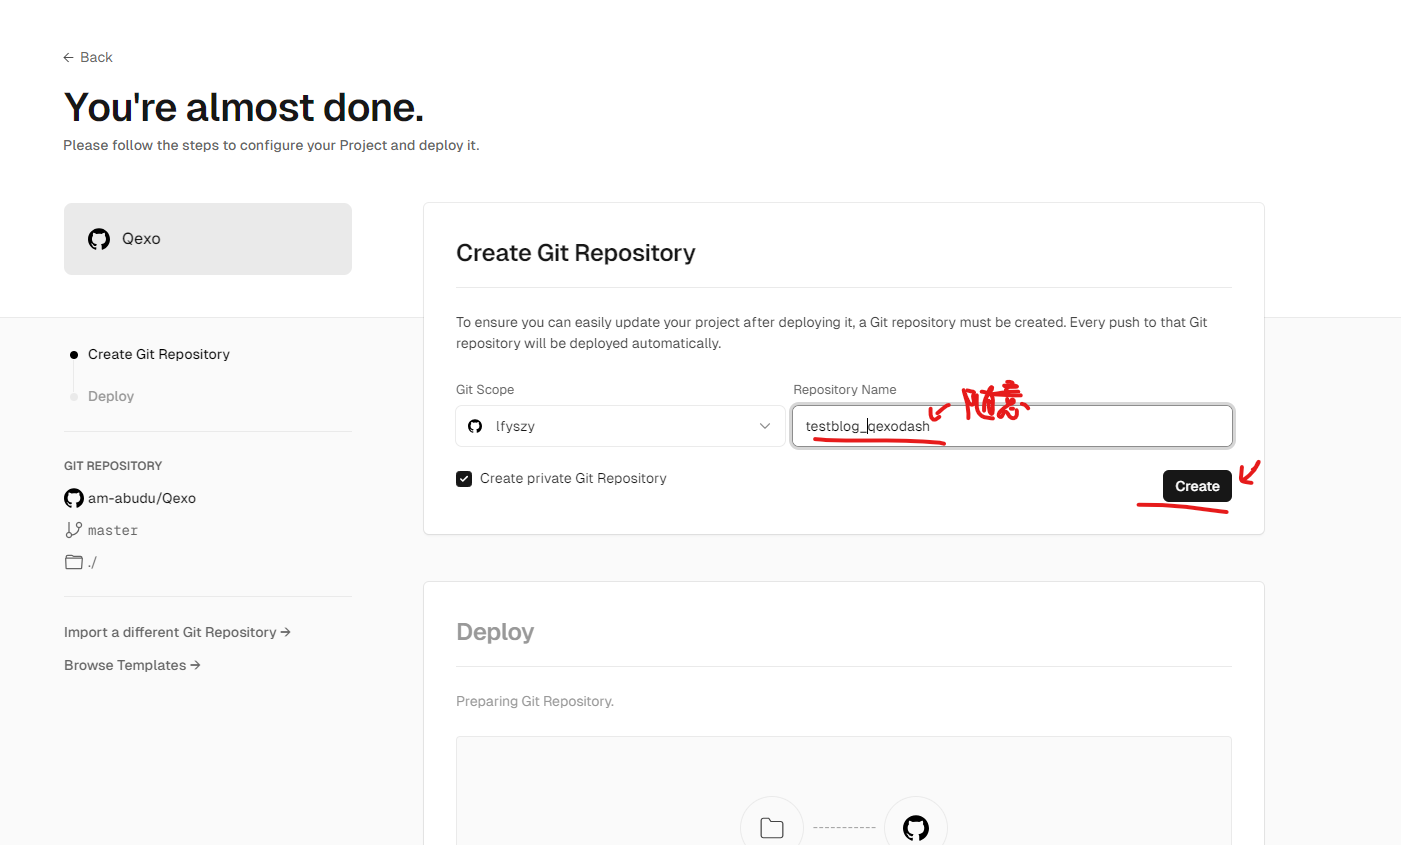Click the ./ root directory text
The height and width of the screenshot is (845, 1401).
[x=92, y=563]
